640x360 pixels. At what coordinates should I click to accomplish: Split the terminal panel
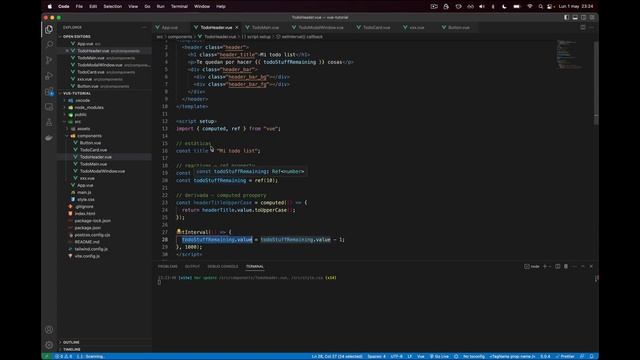(558, 266)
